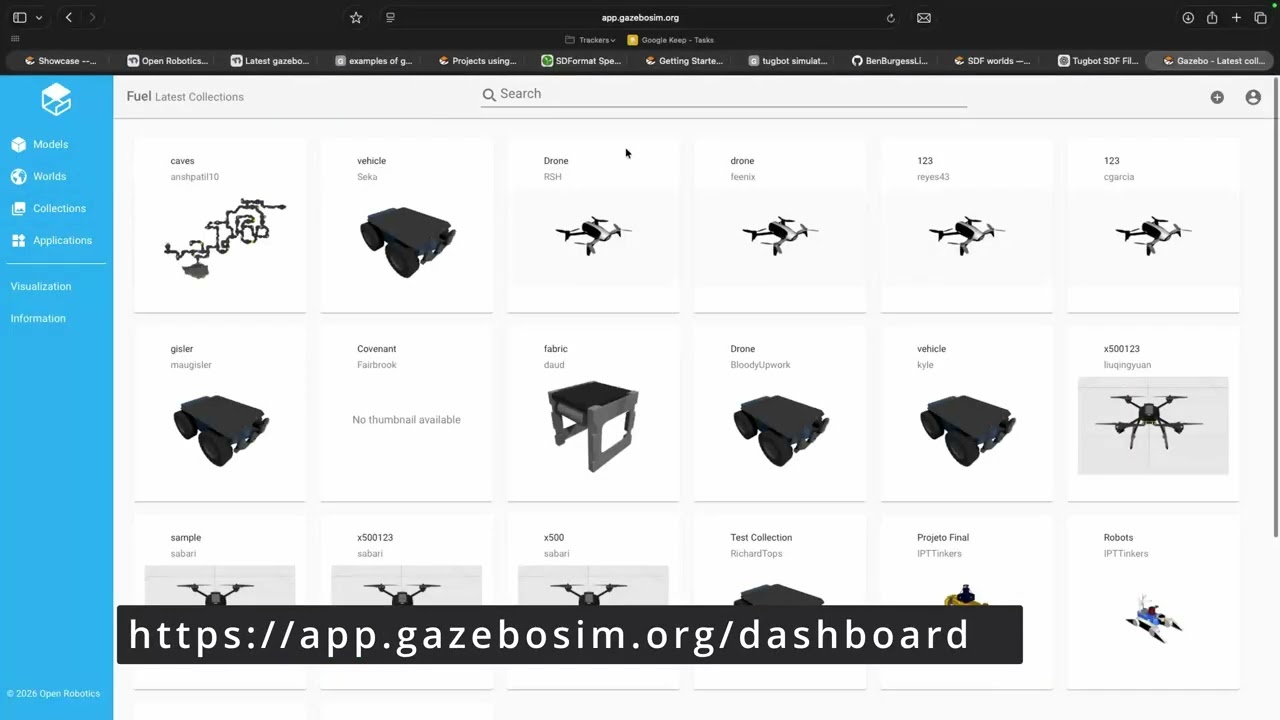Click the Models cube icon in the sidebar

pos(18,145)
